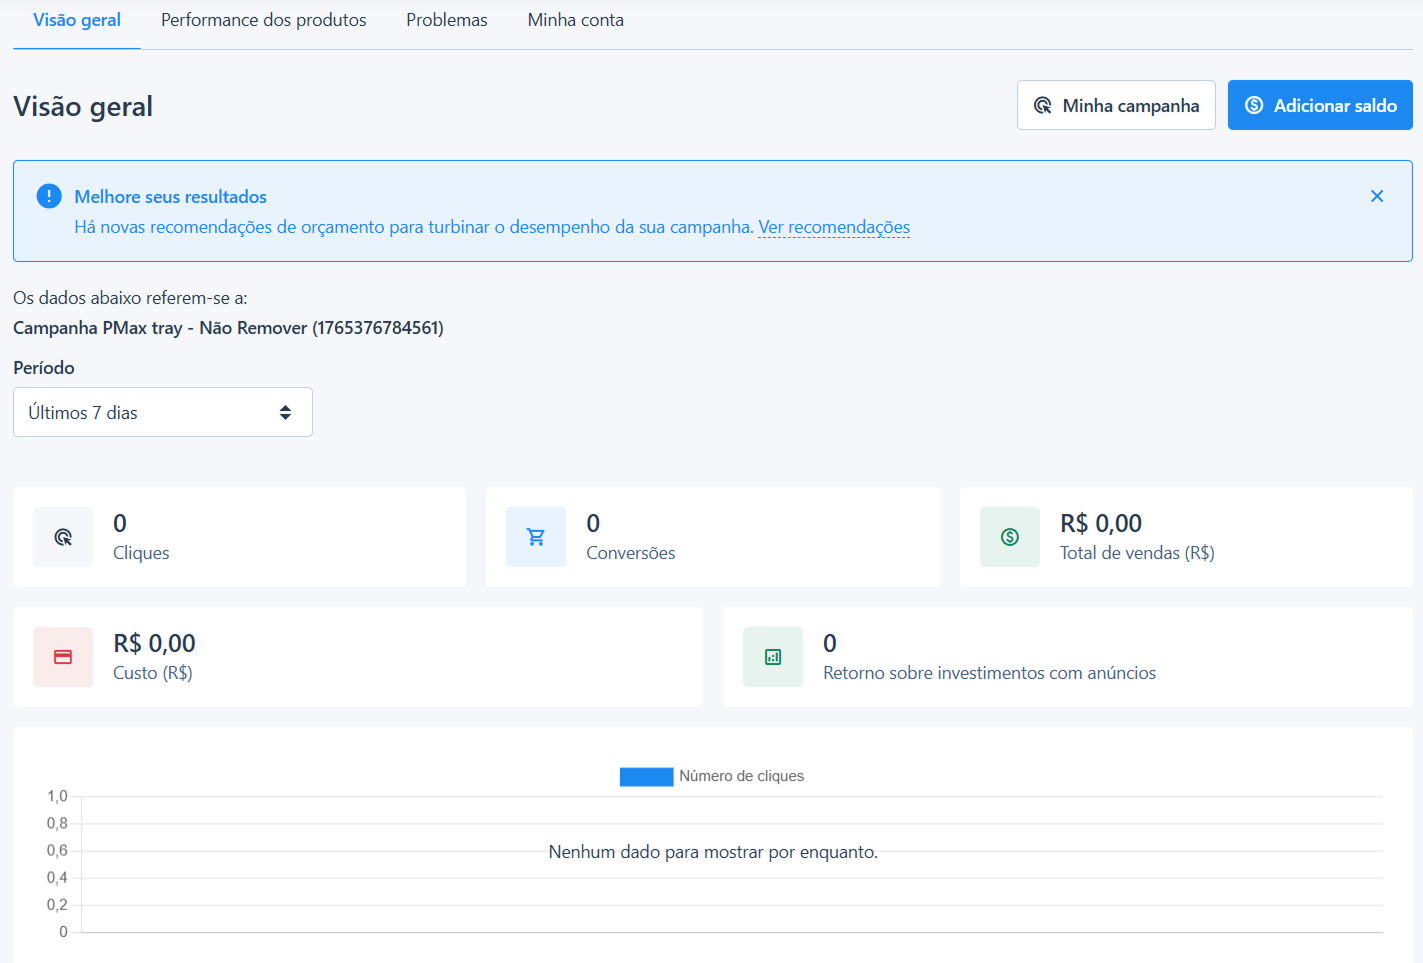The width and height of the screenshot is (1423, 963).
Task: Click the blue info exclamation icon
Action: pos(49,196)
